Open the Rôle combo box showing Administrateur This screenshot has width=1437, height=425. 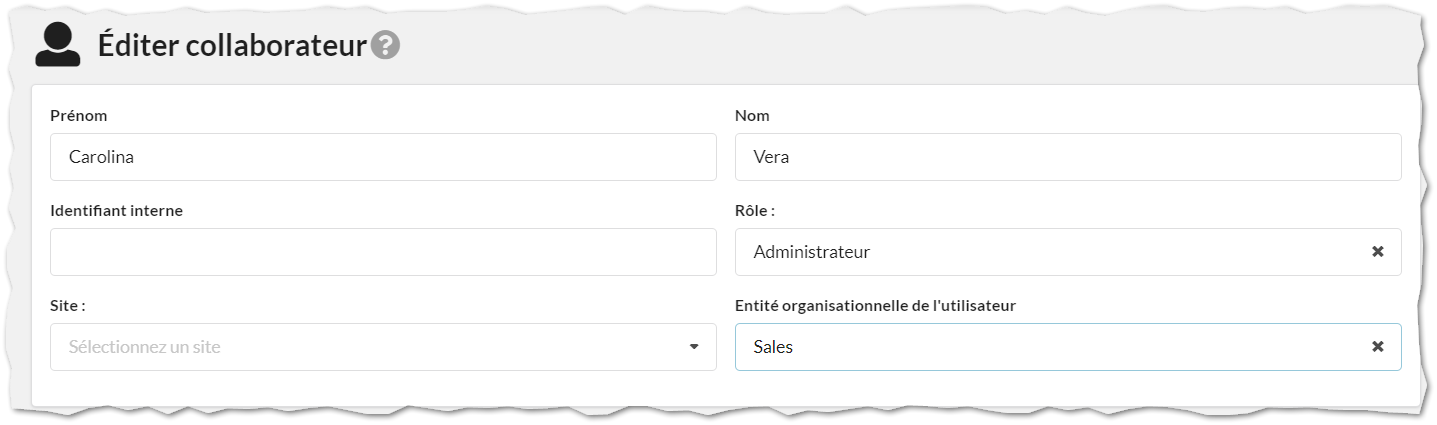(1068, 252)
